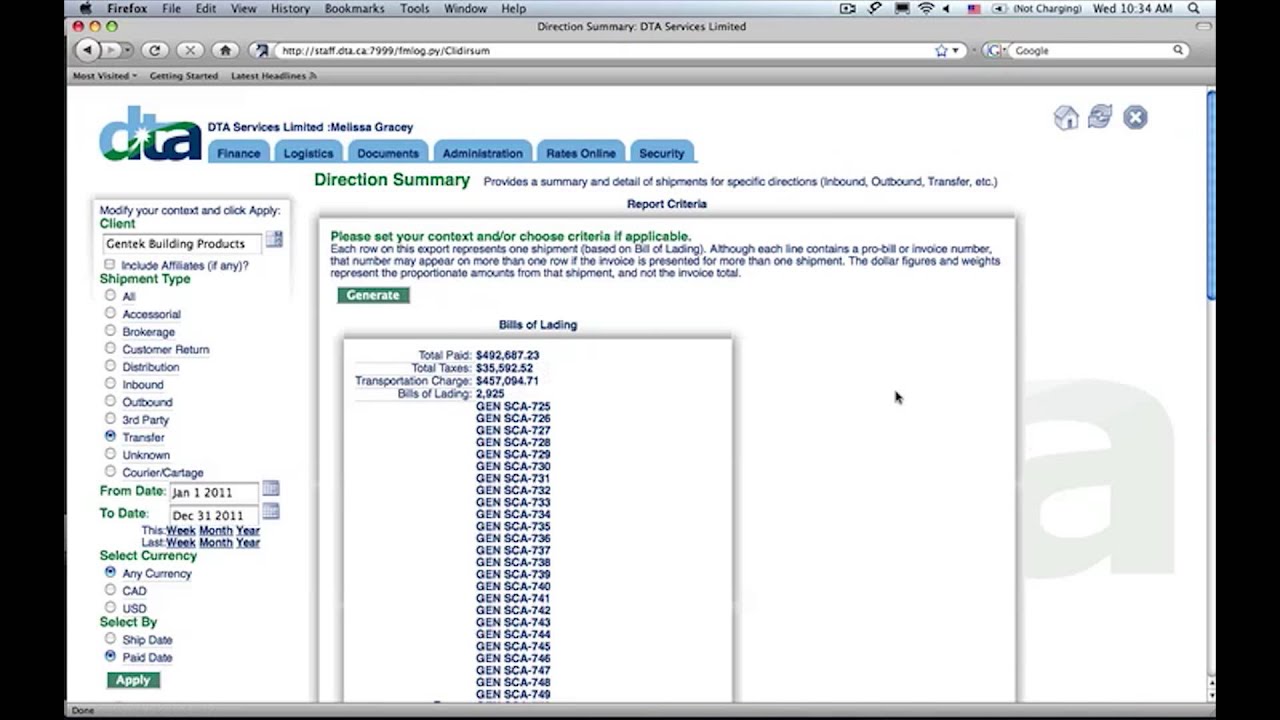Click the volume icon in menu bar

947,8
